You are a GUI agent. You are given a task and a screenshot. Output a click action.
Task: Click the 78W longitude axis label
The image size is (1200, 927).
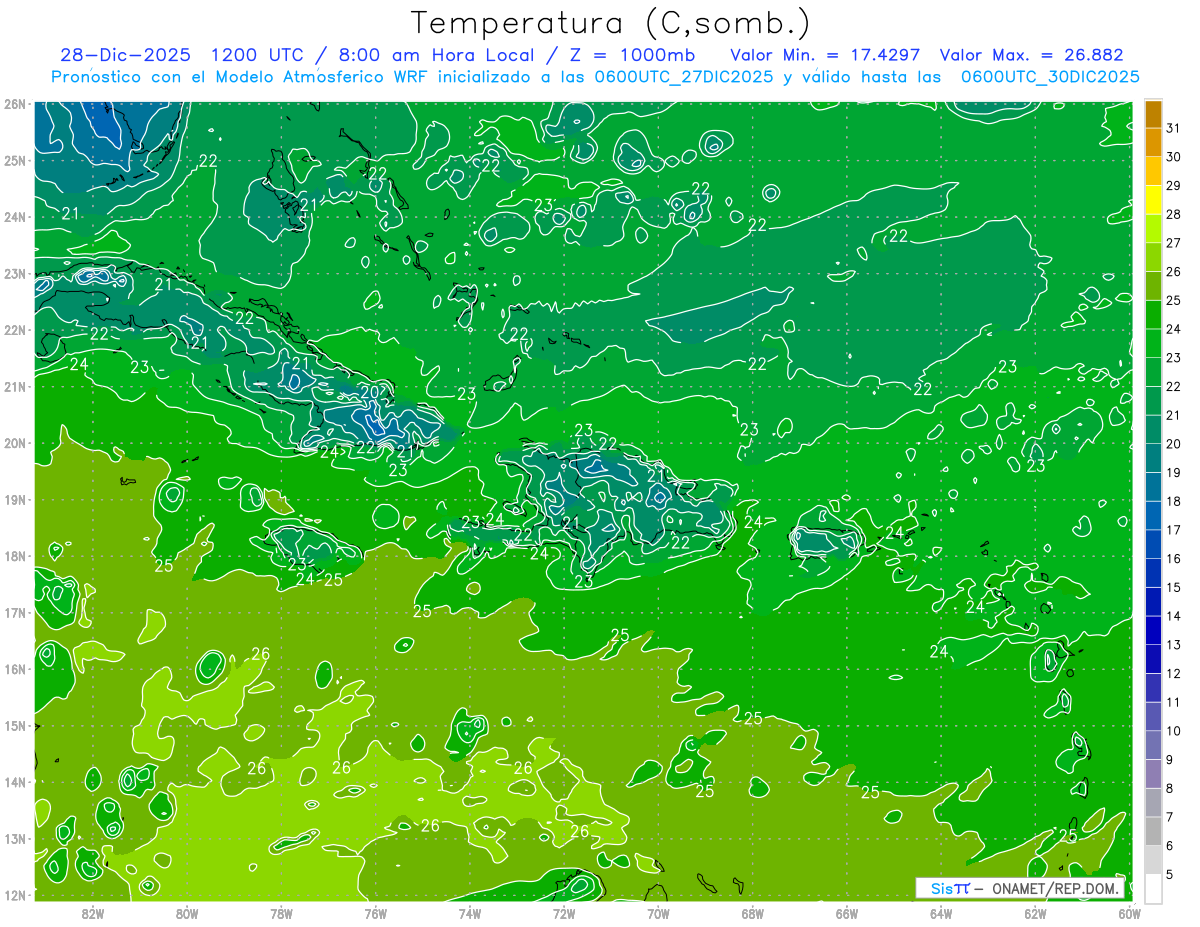281,912
